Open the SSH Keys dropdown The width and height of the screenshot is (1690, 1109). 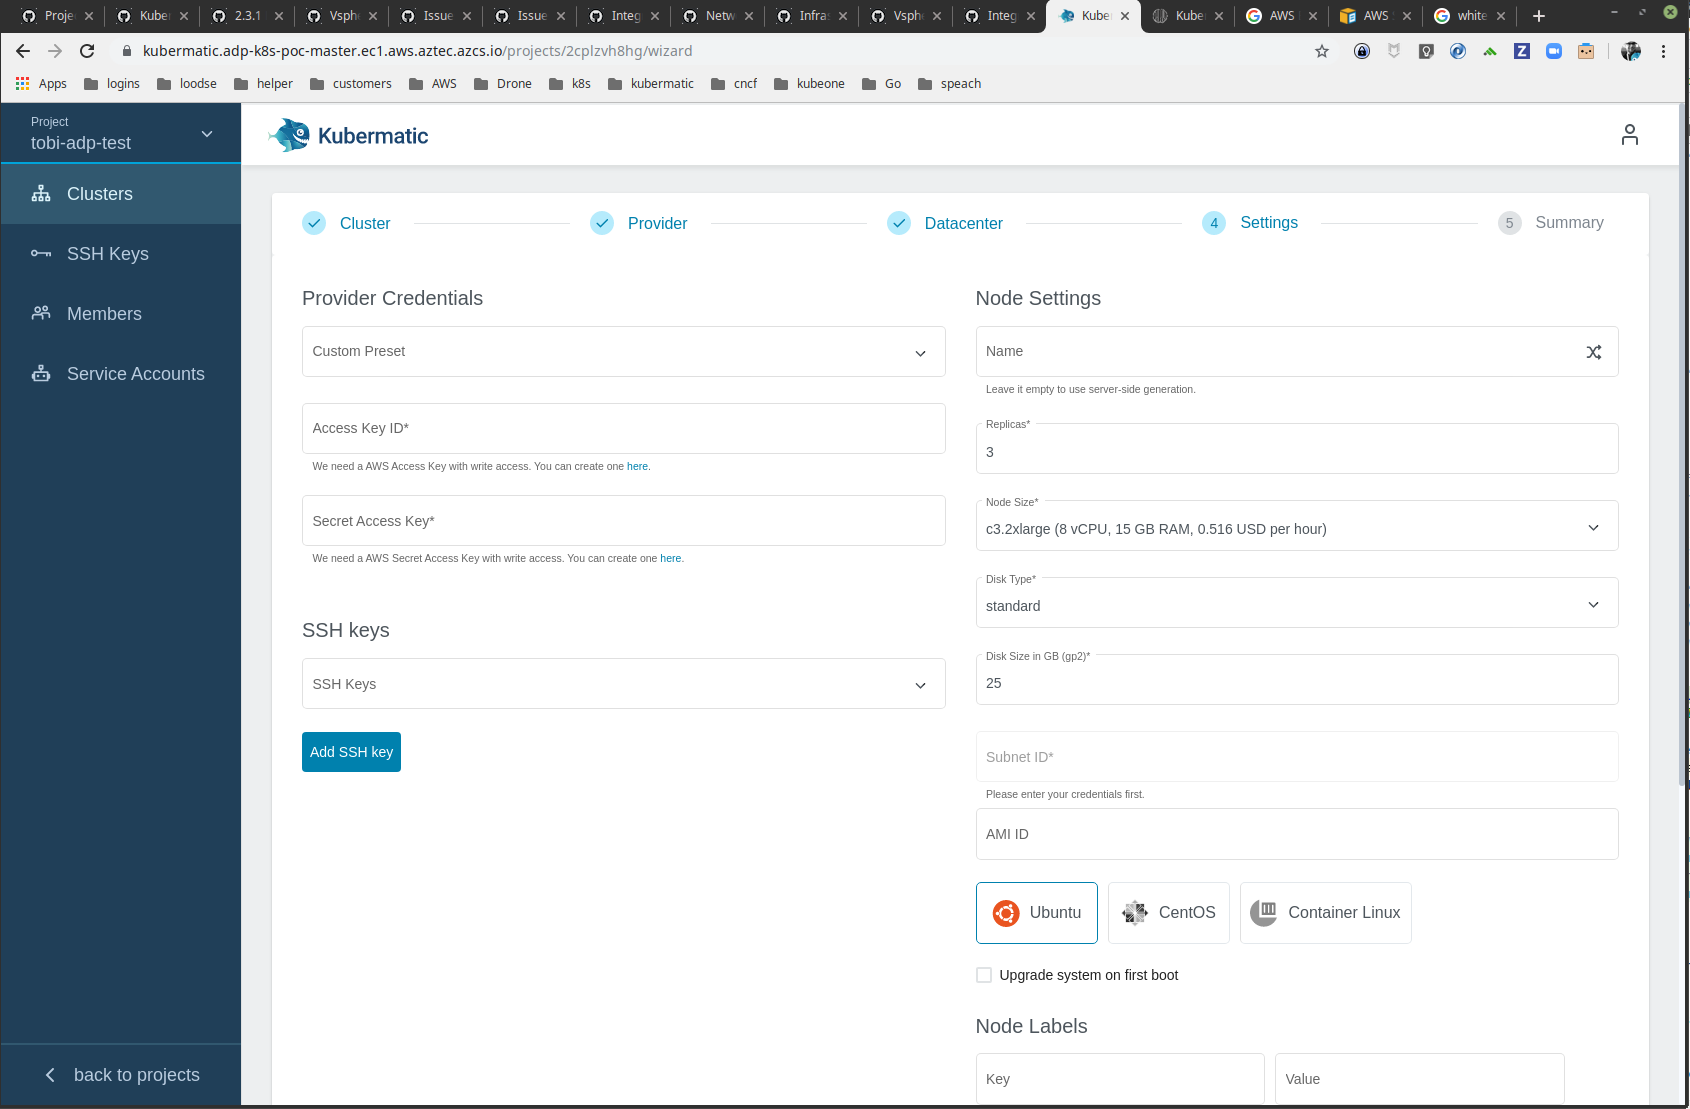(x=624, y=684)
